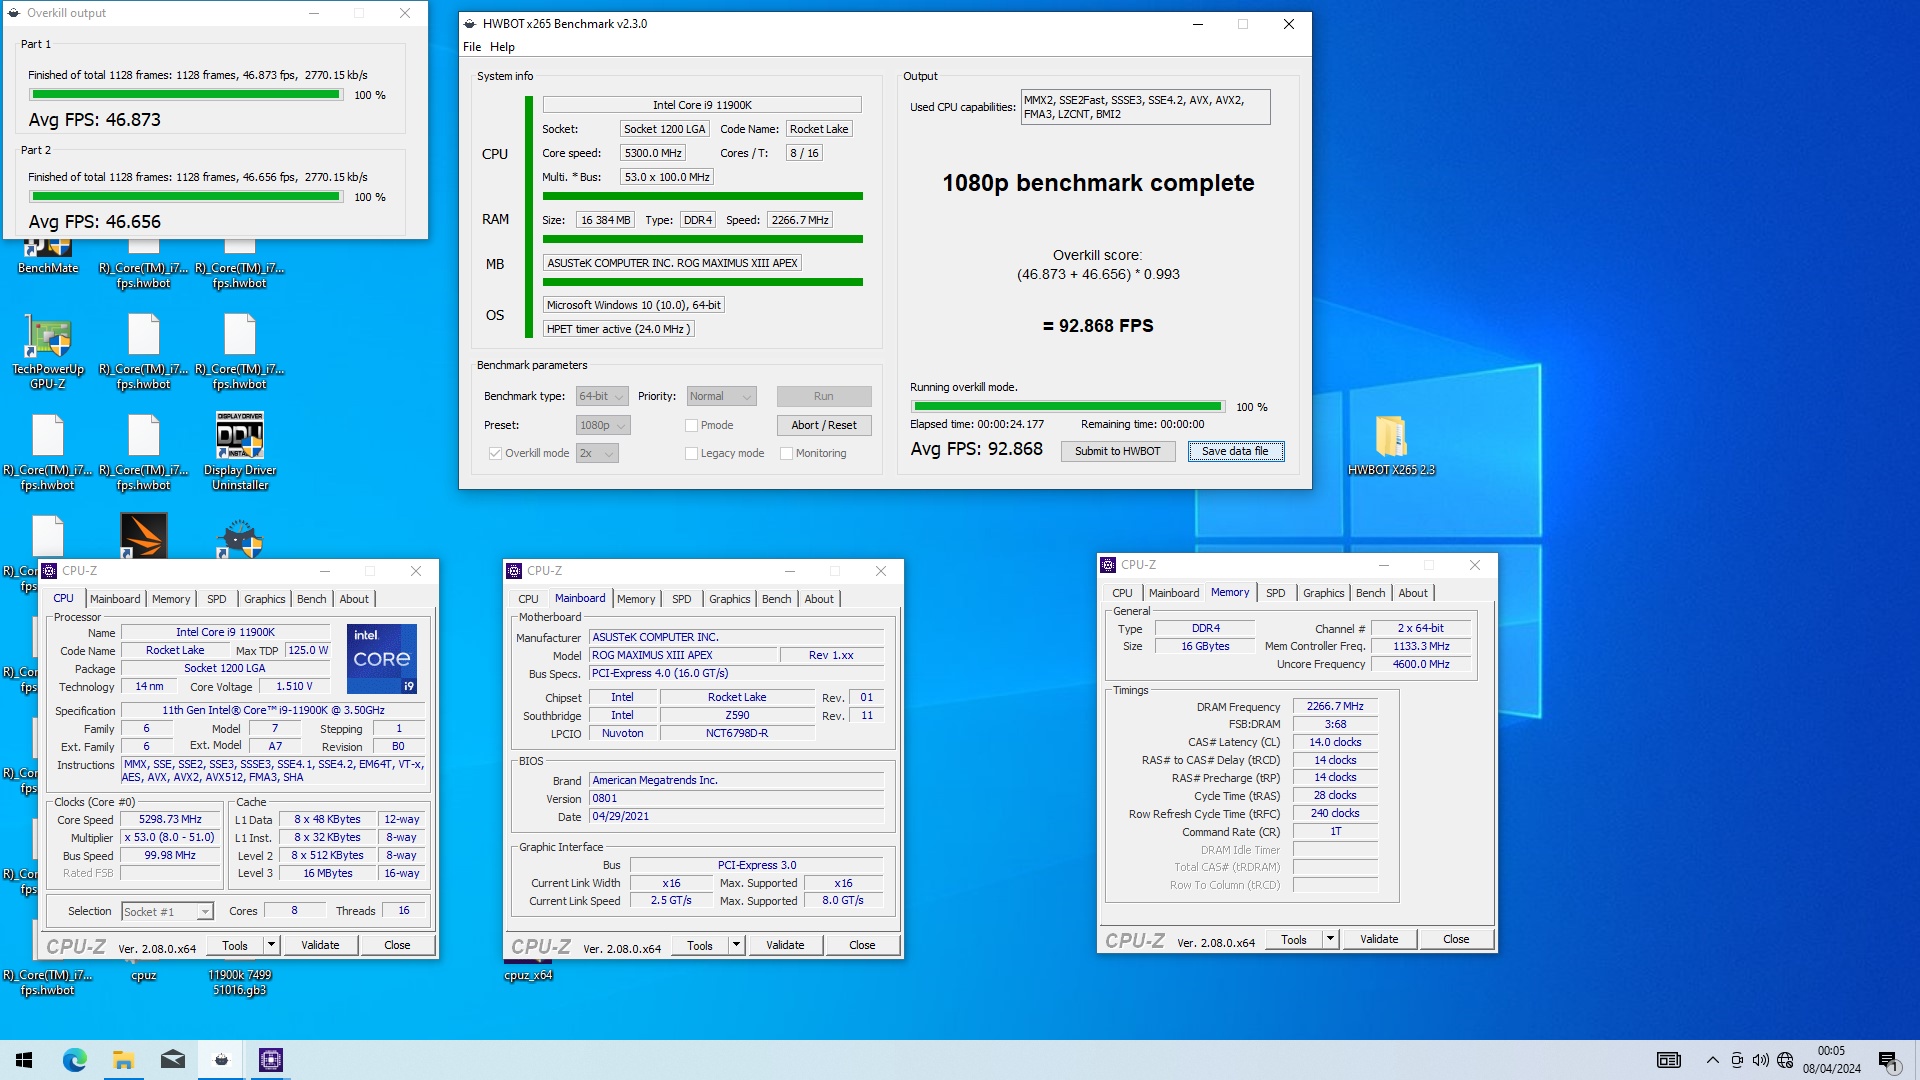Expand Tools arrow in CPU-Z Mainboard window
The width and height of the screenshot is (1920, 1080).
click(736, 945)
